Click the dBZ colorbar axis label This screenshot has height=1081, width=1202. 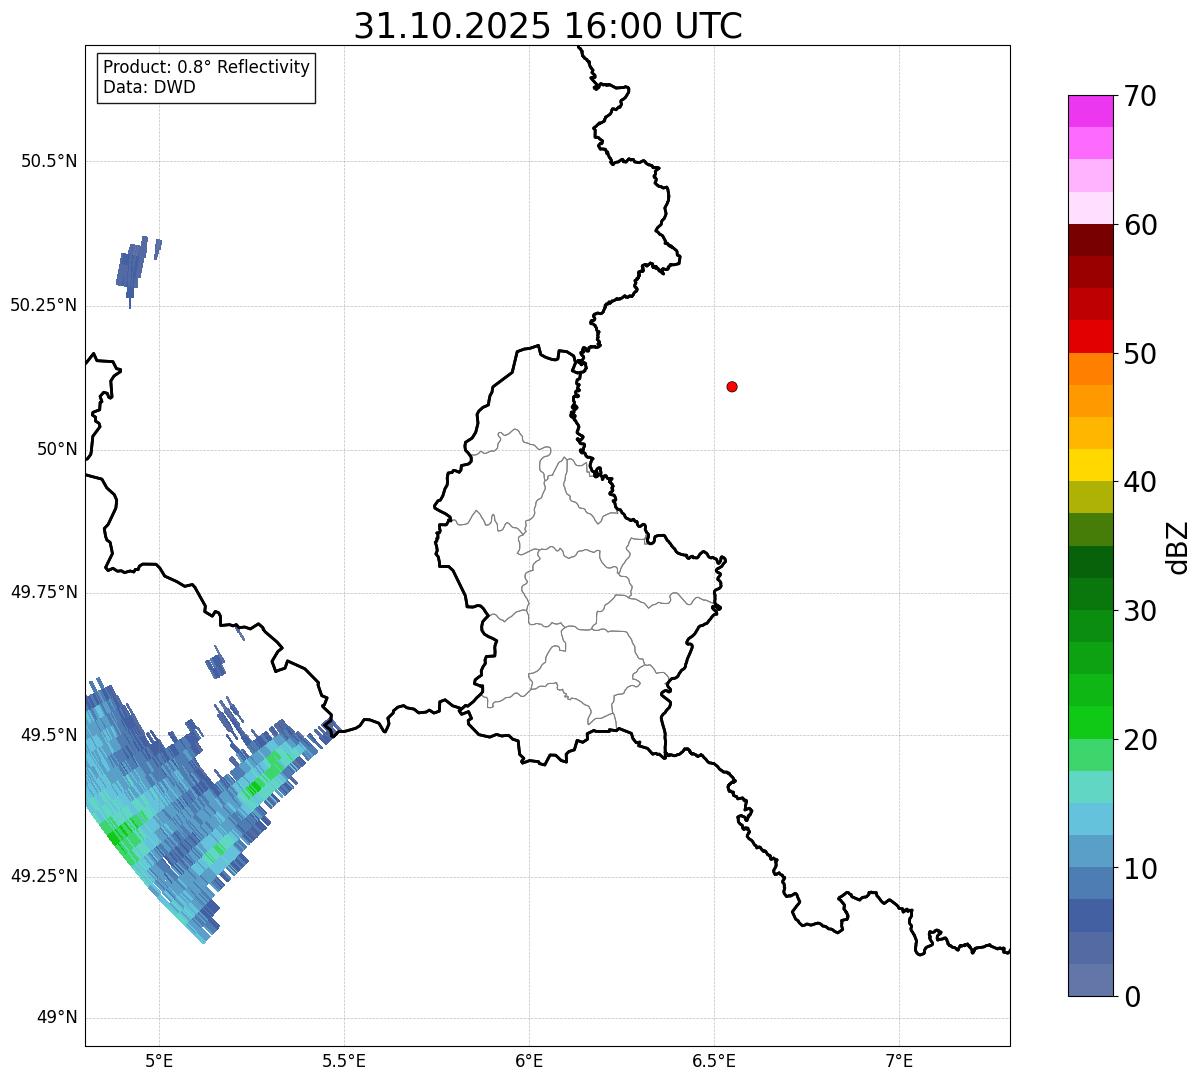[x=1179, y=547]
